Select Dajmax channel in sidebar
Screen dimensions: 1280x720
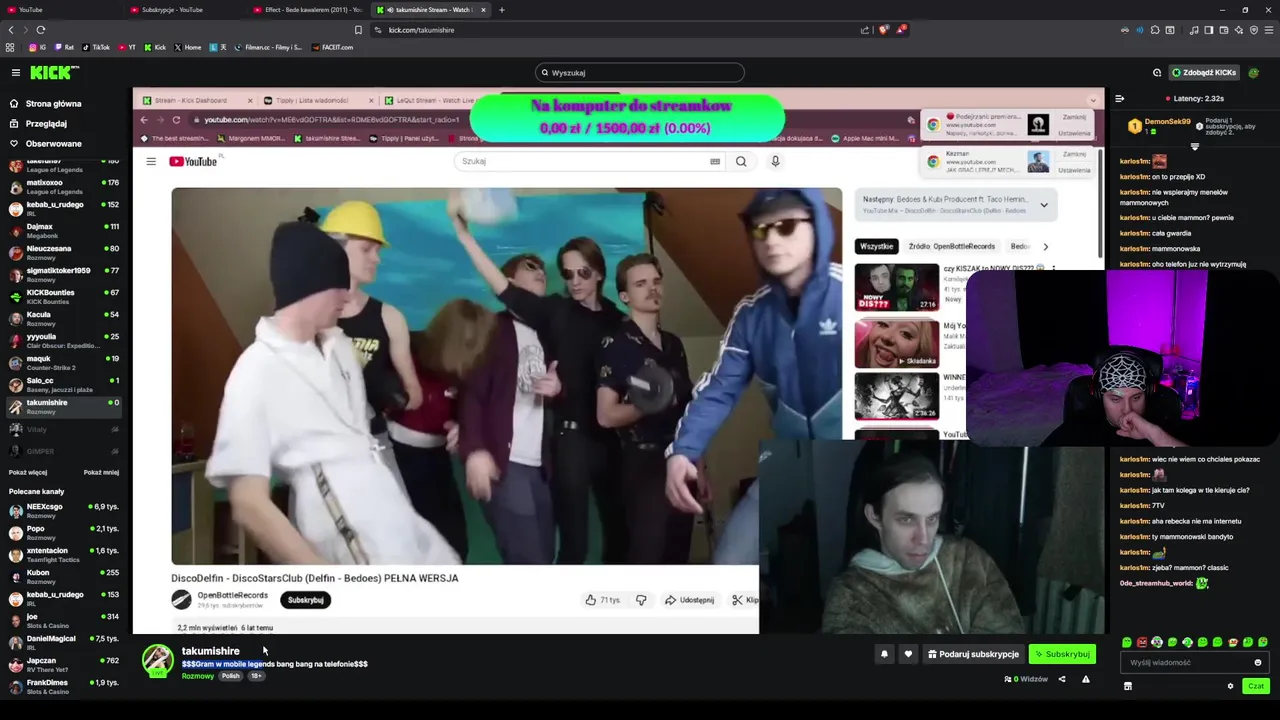coord(62,230)
